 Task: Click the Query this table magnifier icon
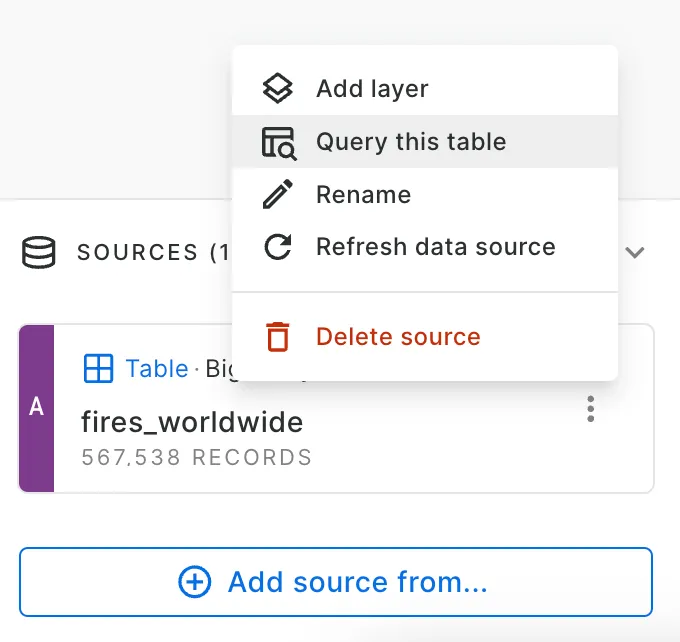click(278, 142)
